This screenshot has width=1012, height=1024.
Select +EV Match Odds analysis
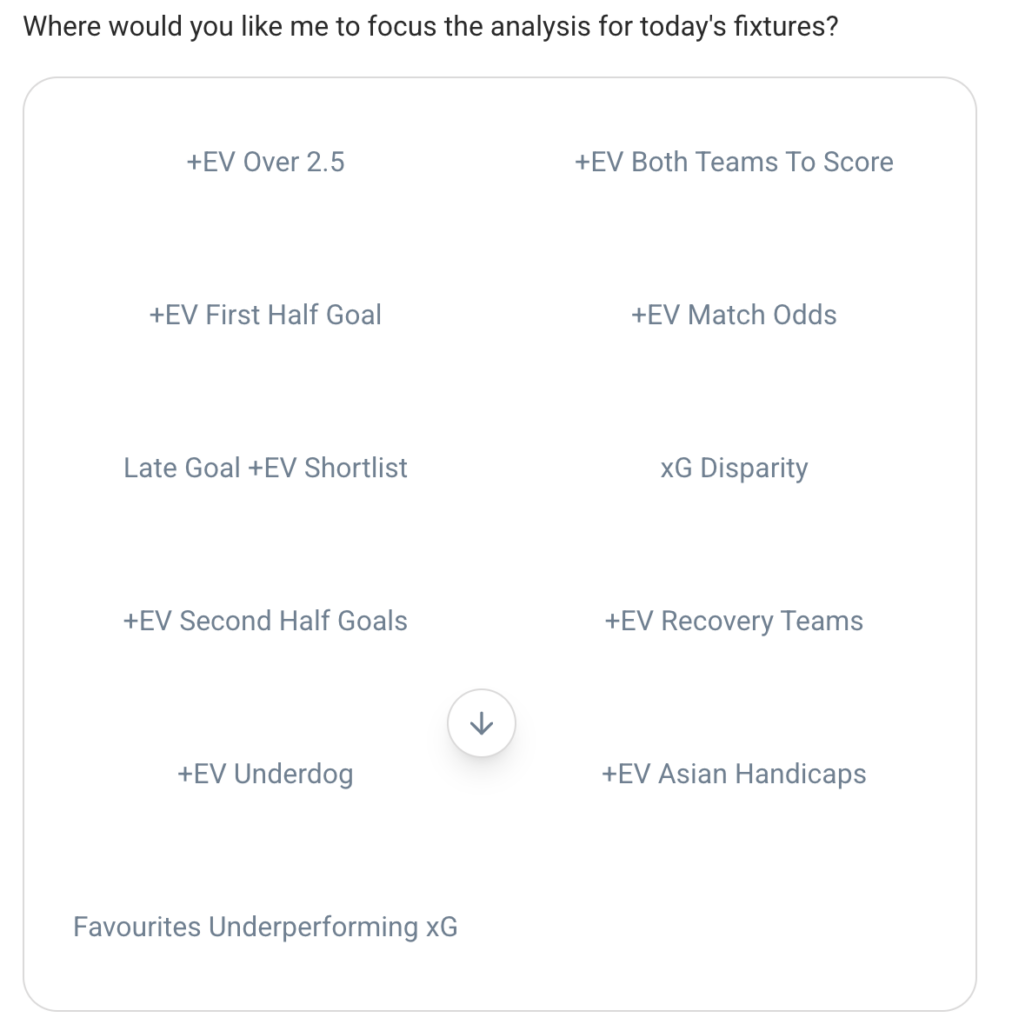(x=733, y=315)
